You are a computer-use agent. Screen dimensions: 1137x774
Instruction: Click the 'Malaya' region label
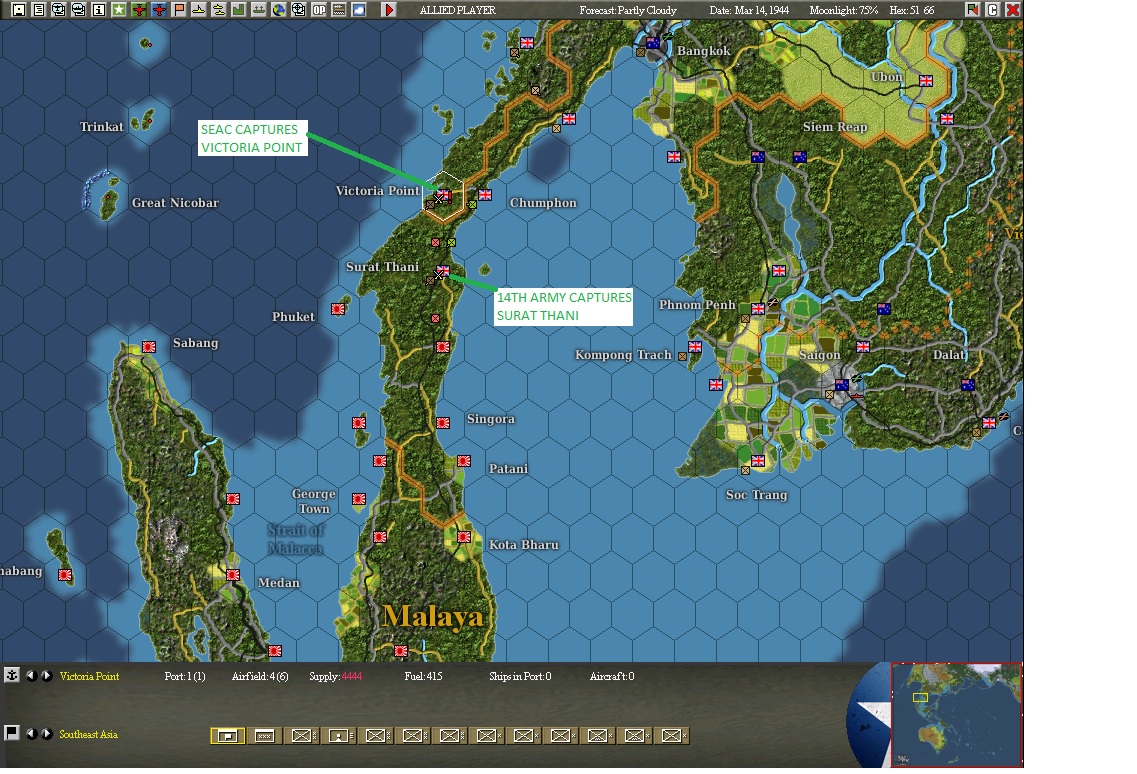433,617
